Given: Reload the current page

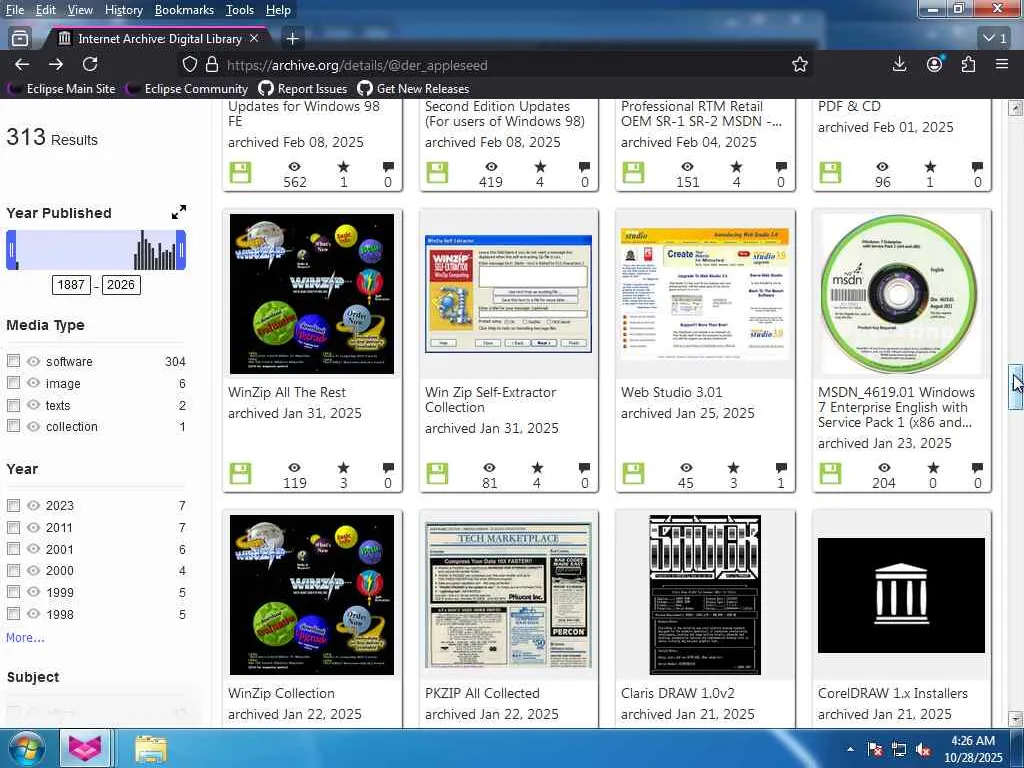Looking at the screenshot, I should point(90,64).
